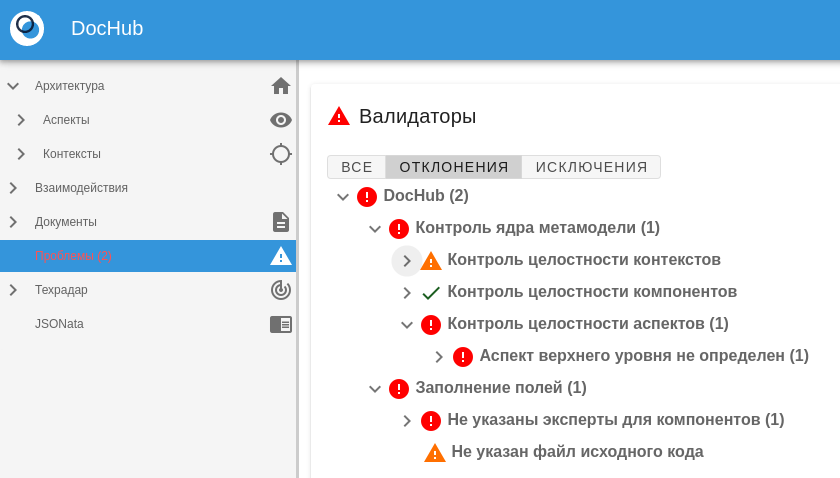Viewport: 840px width, 478px height.
Task: Click red warning triangle next to Валидаторы
Action: pos(339,116)
